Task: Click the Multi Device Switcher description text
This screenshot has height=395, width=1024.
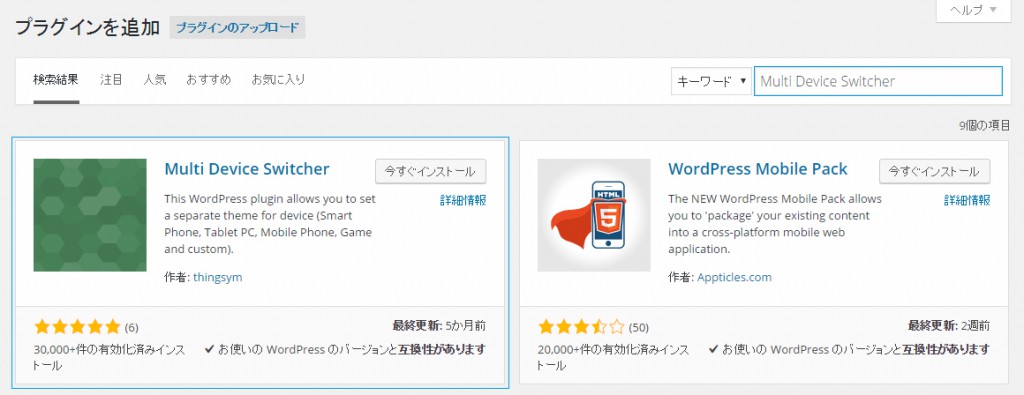Action: (x=270, y=224)
